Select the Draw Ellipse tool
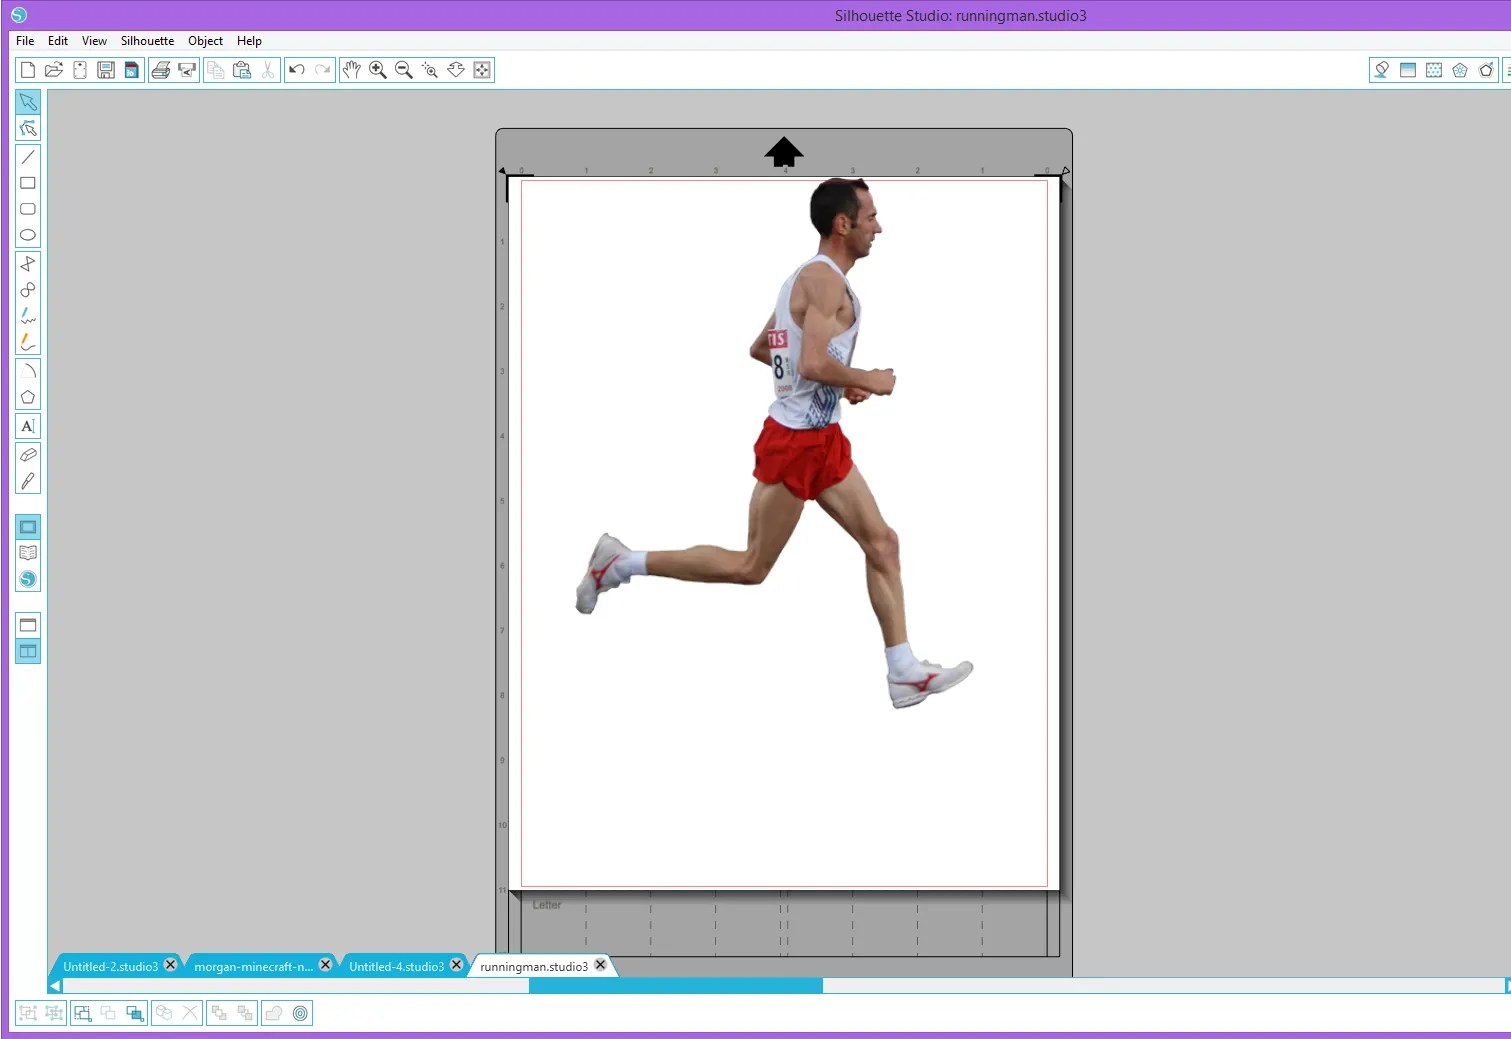The image size is (1511, 1039). (x=27, y=234)
